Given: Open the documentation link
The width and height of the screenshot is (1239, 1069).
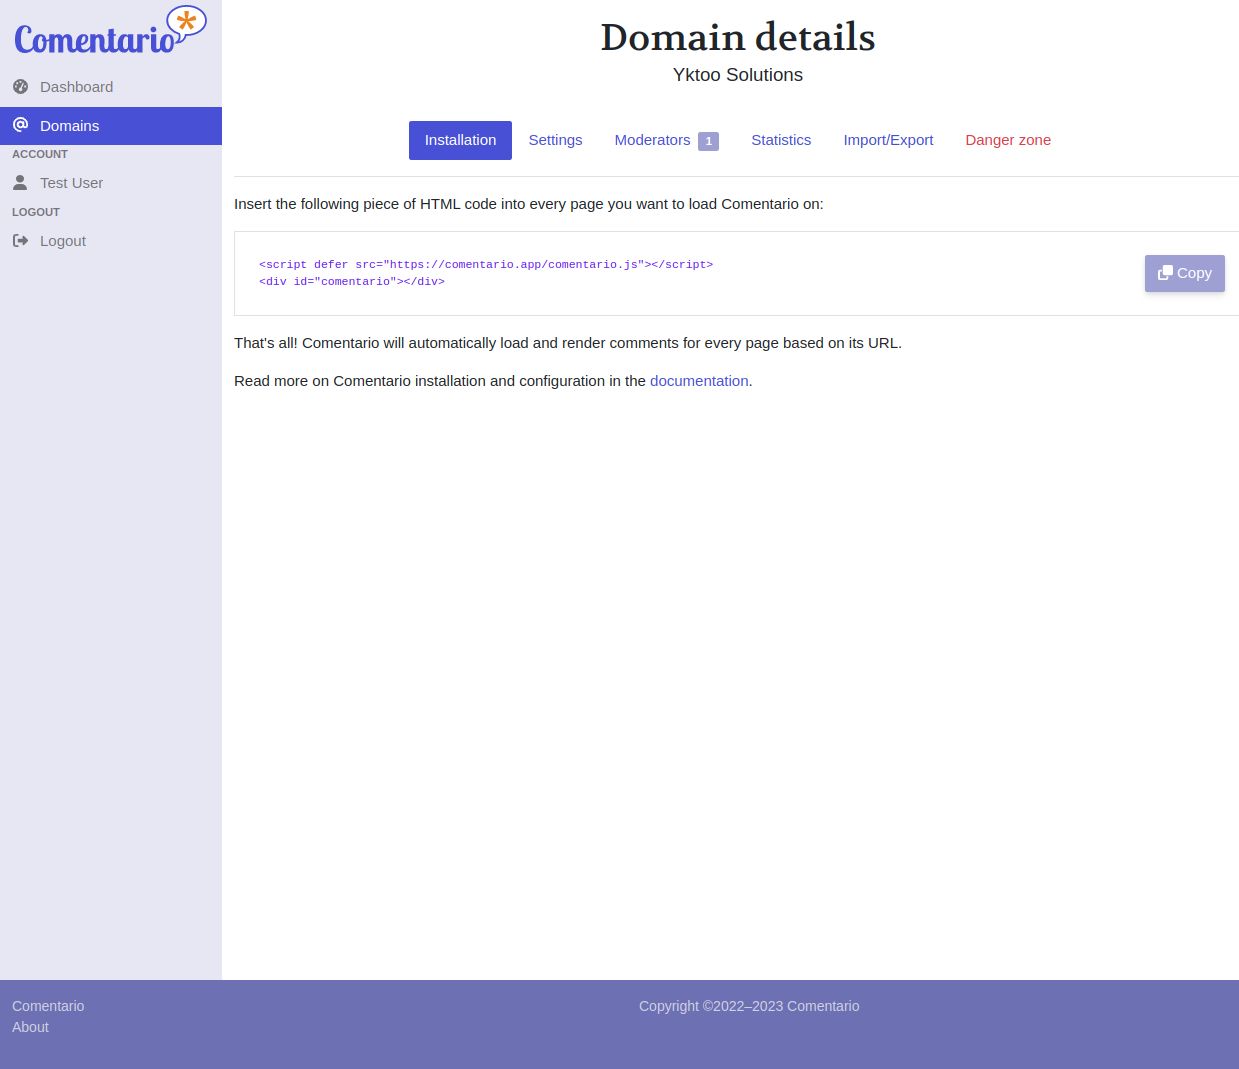Looking at the screenshot, I should coord(699,381).
